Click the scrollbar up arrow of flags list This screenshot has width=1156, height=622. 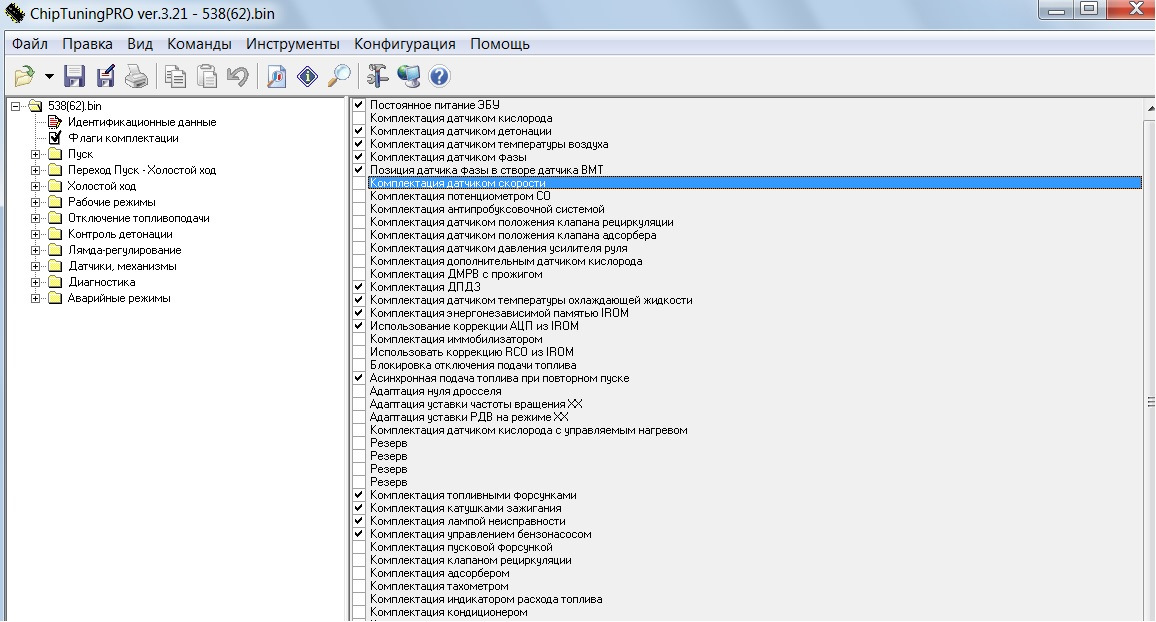pyautogui.click(x=1150, y=108)
